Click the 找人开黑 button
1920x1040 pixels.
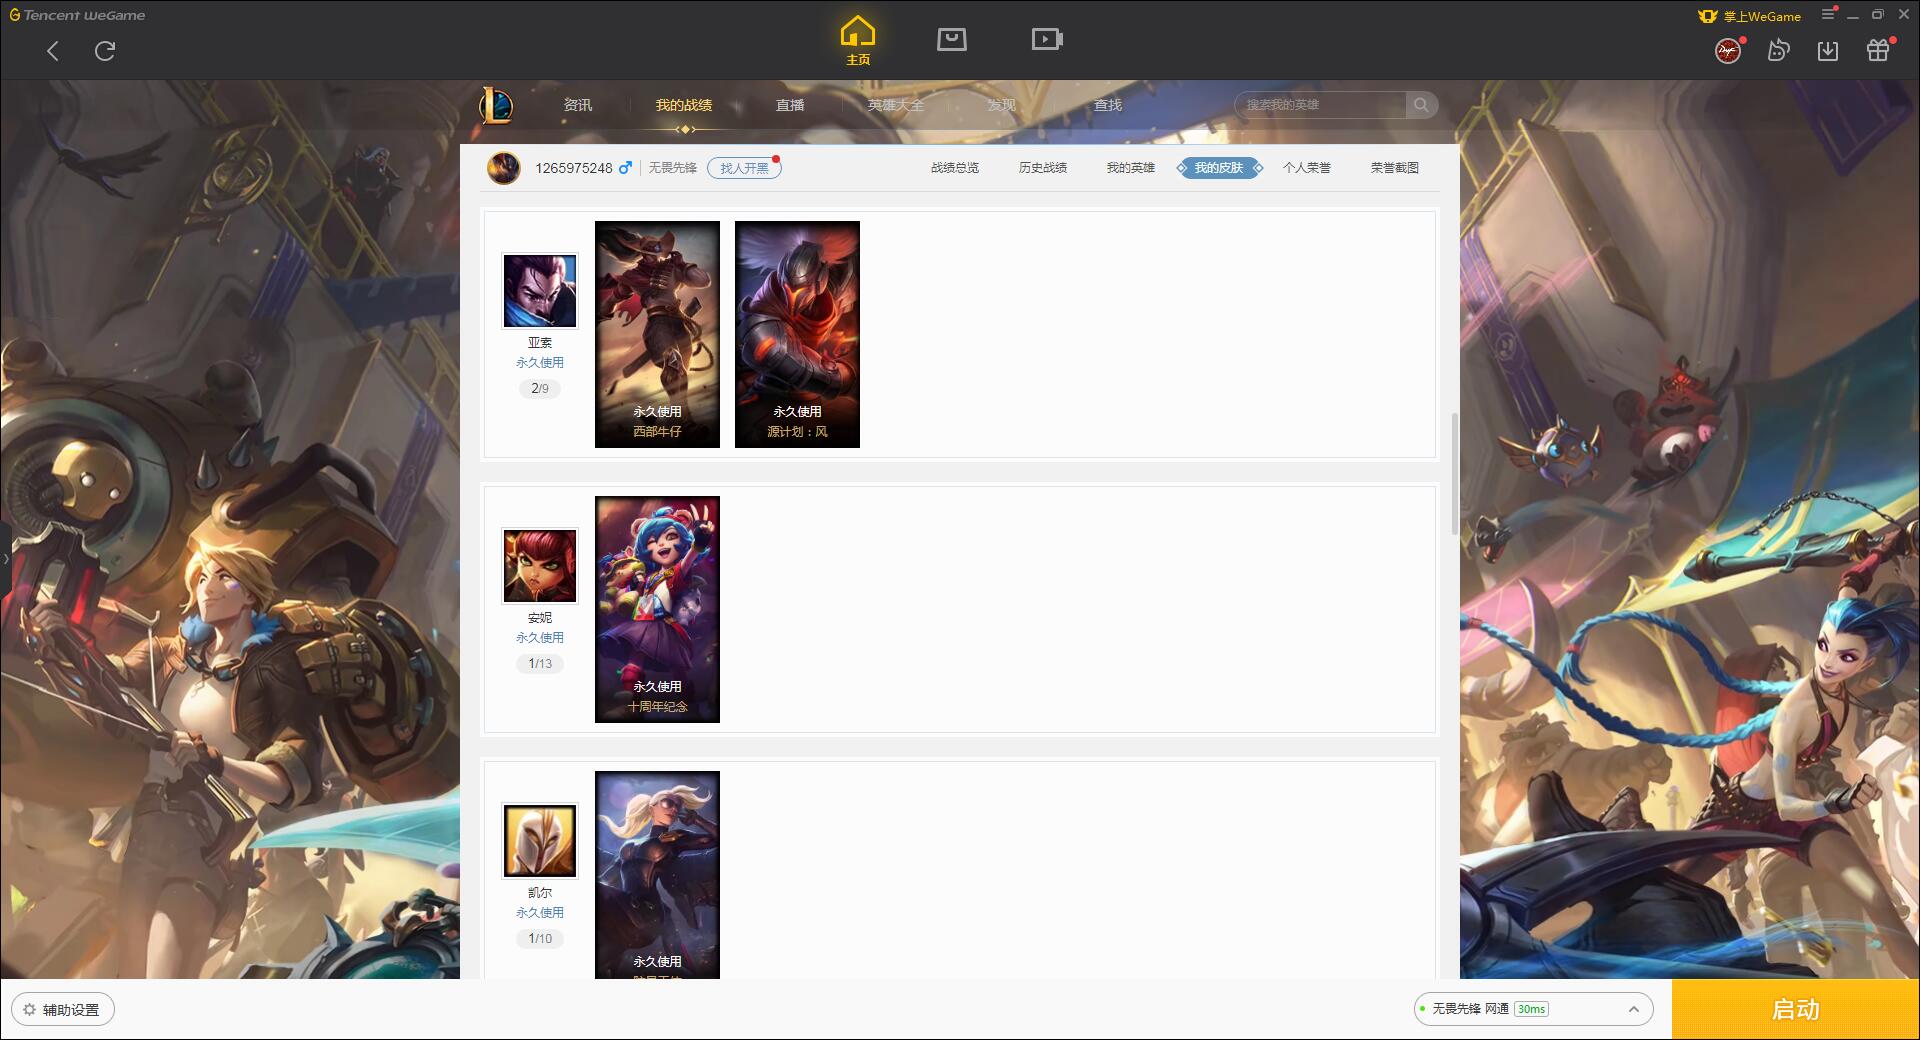744,168
